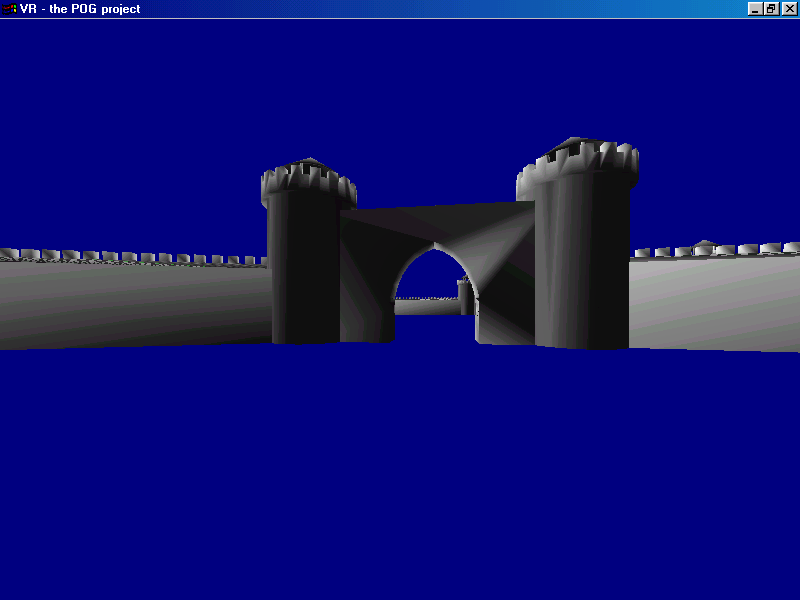Click the right castle tower
This screenshot has width=800, height=600.
[x=578, y=244]
